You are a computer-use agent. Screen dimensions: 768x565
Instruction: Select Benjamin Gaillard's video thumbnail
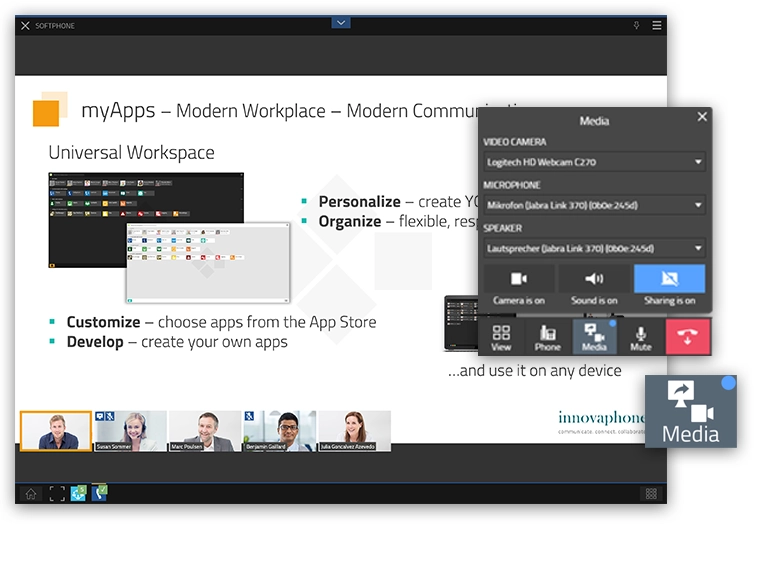[x=280, y=431]
